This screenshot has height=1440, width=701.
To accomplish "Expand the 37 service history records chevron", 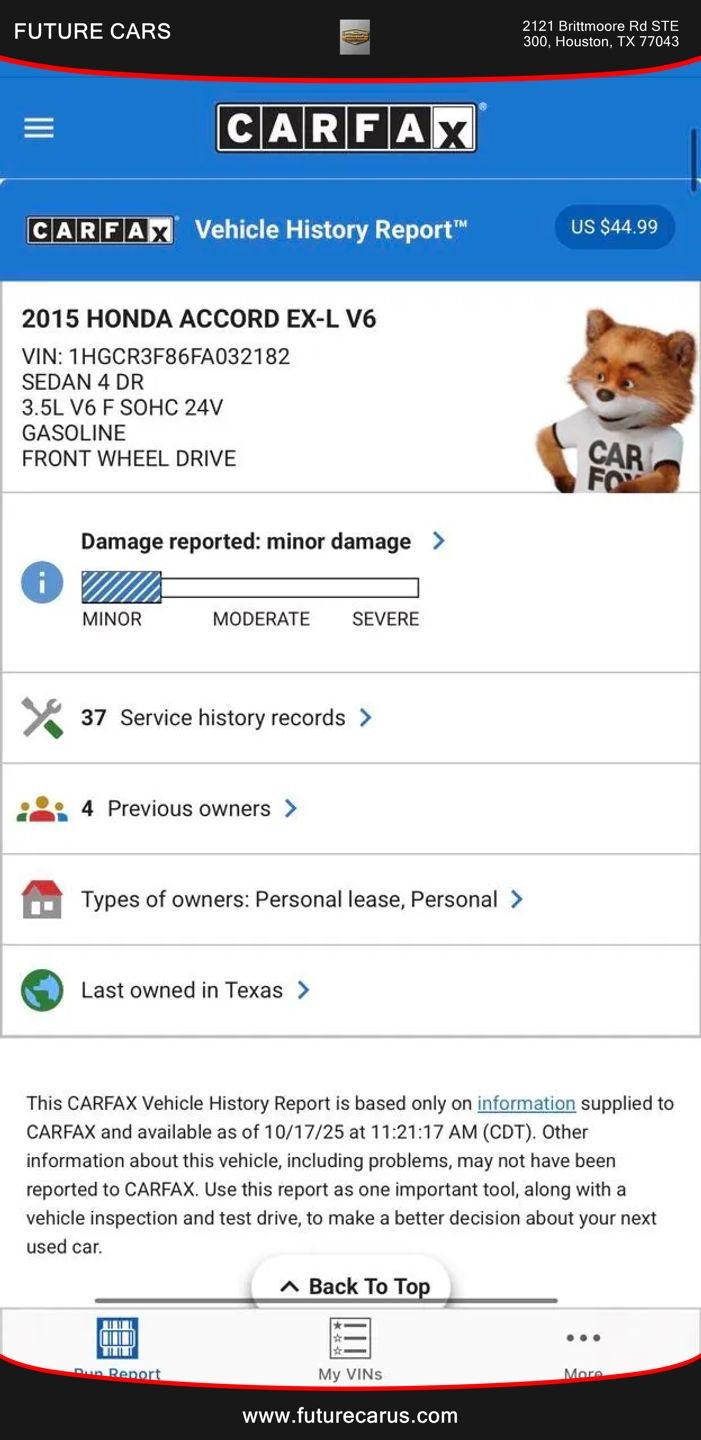I will 366,718.
